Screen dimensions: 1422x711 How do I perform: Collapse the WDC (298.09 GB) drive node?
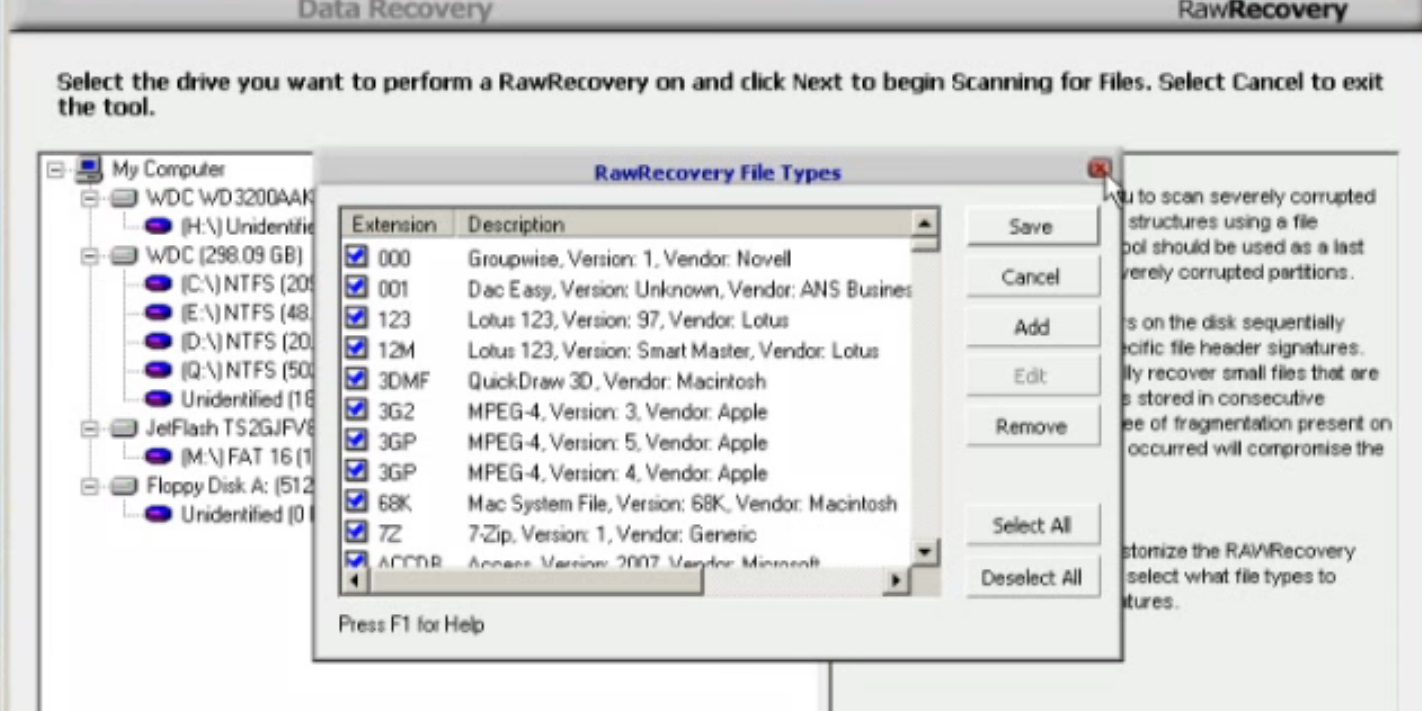(x=90, y=257)
